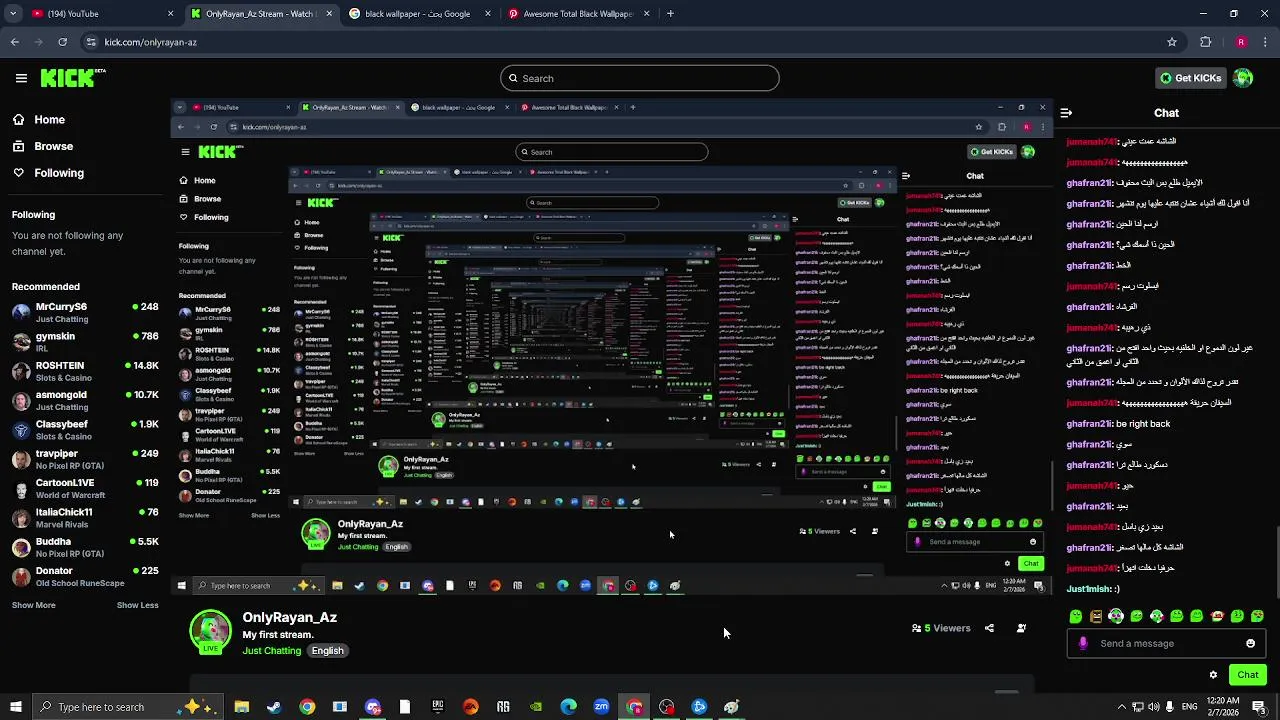The width and height of the screenshot is (1280, 720).
Task: Open the NVIDIA app from the bottom taskbar
Action: pyautogui.click(x=536, y=707)
